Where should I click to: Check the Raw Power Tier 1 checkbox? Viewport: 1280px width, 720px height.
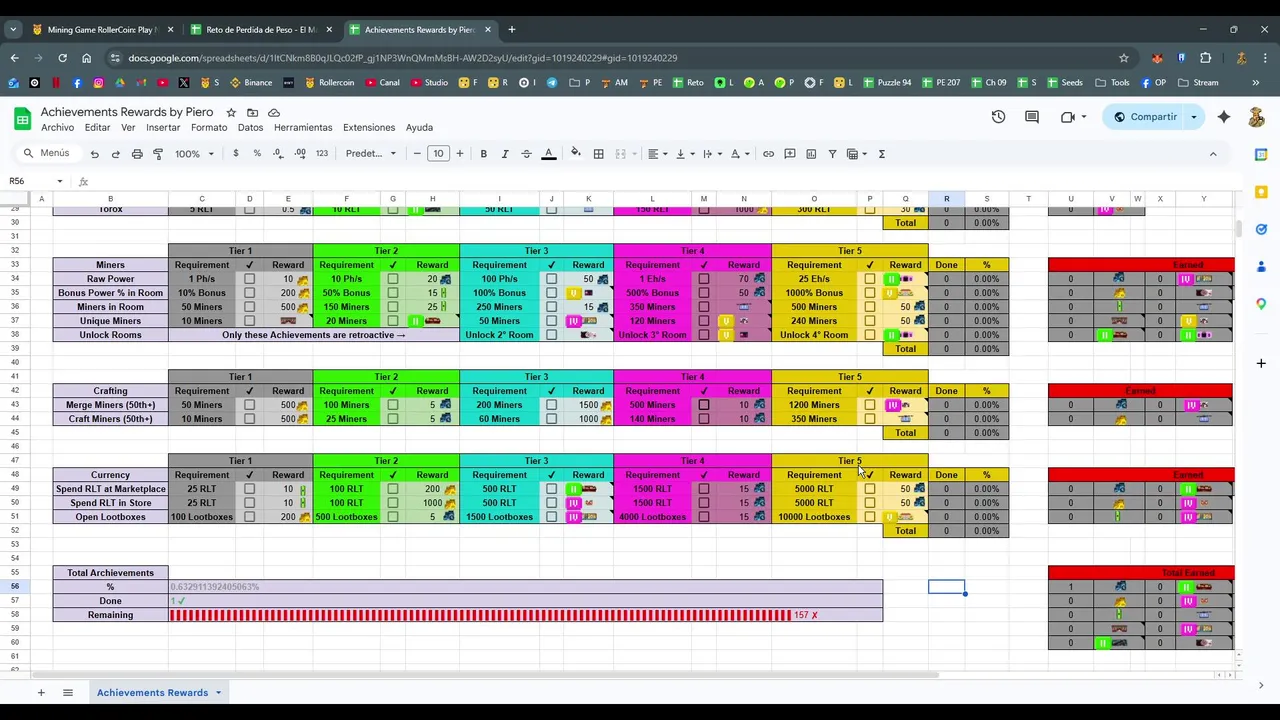pyautogui.click(x=249, y=279)
